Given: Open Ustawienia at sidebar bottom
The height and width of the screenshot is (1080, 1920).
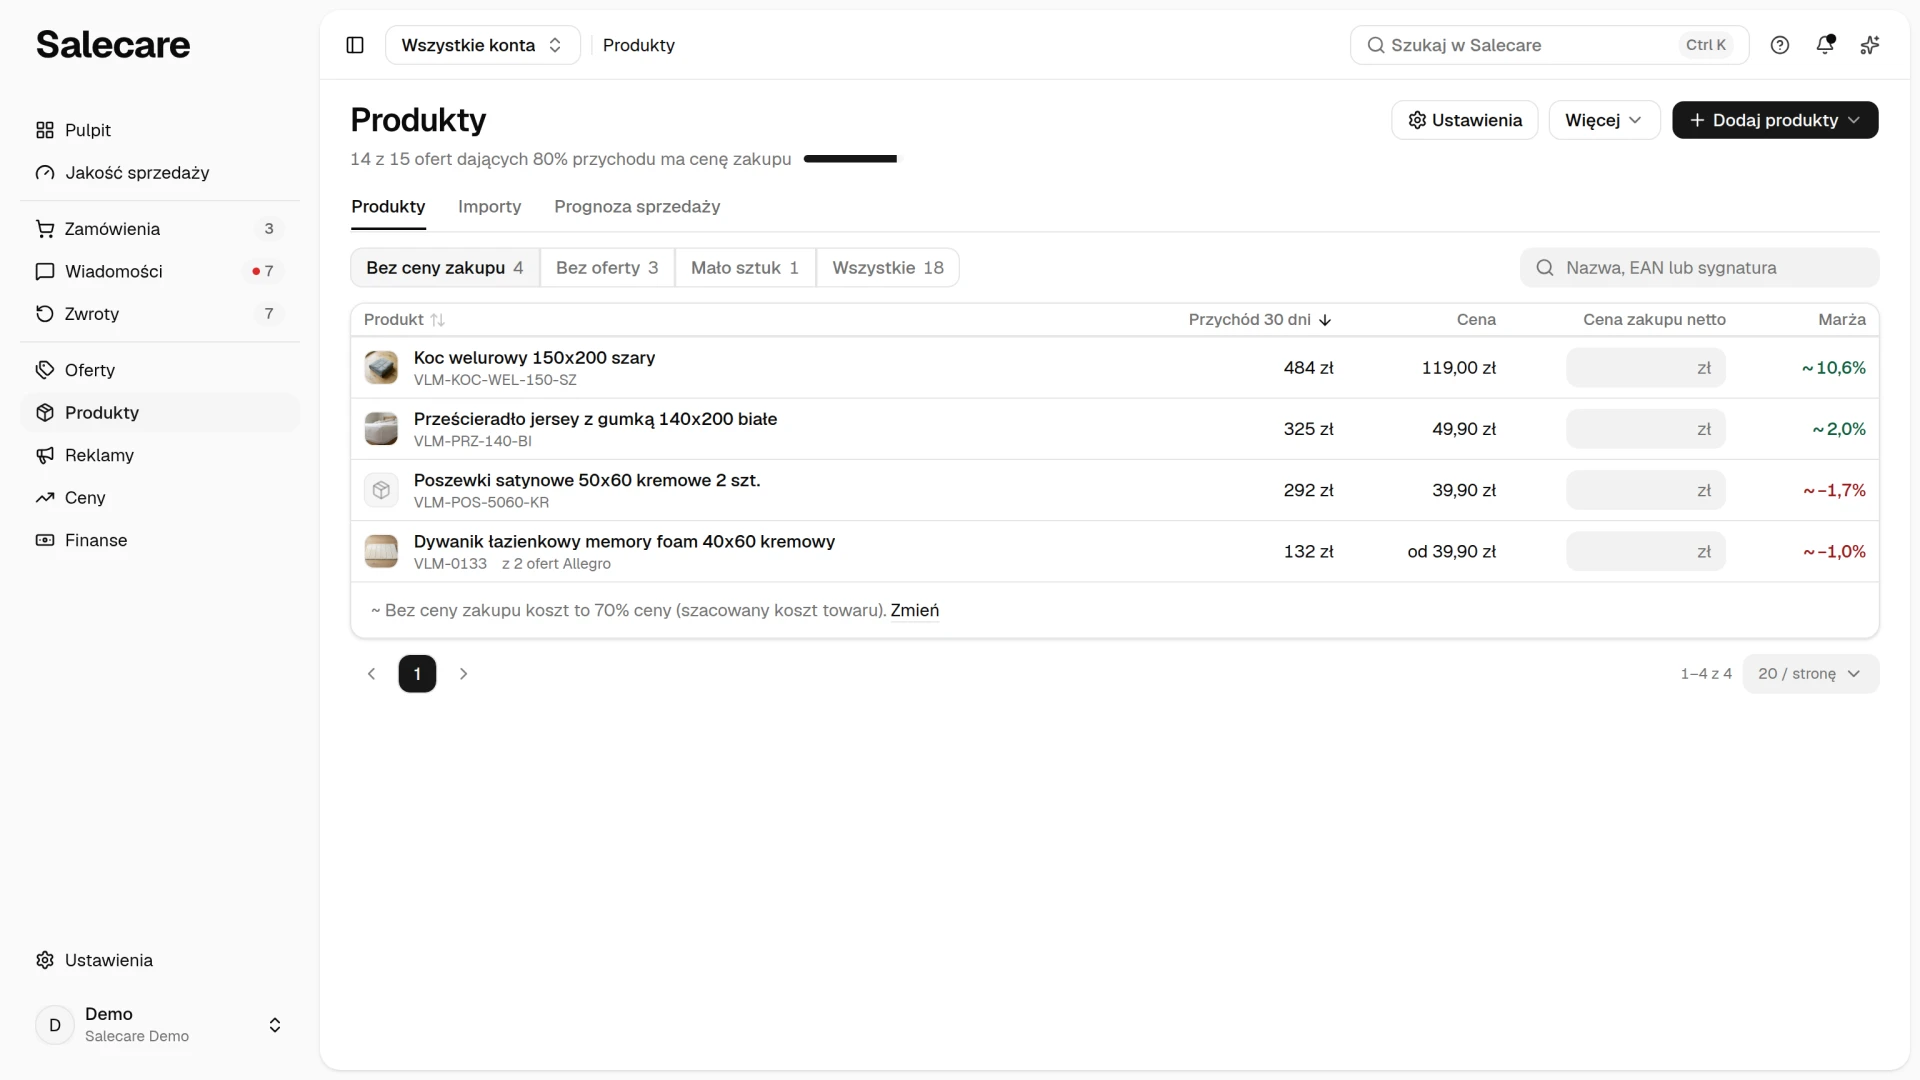Looking at the screenshot, I should (x=160, y=960).
